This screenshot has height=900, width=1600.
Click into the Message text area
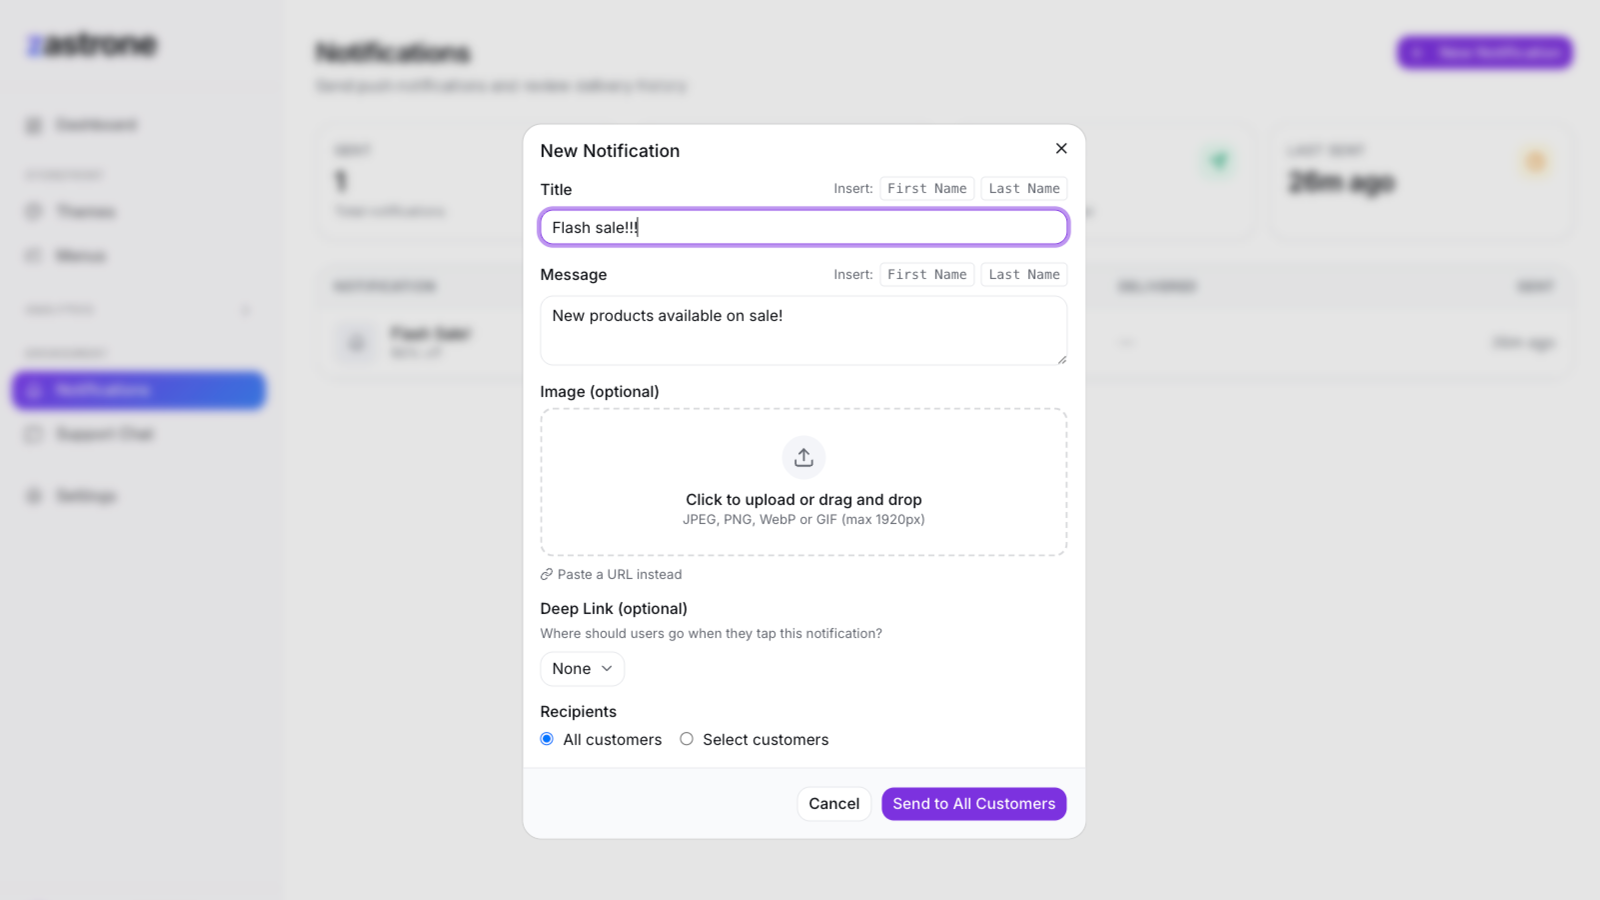pyautogui.click(x=804, y=330)
